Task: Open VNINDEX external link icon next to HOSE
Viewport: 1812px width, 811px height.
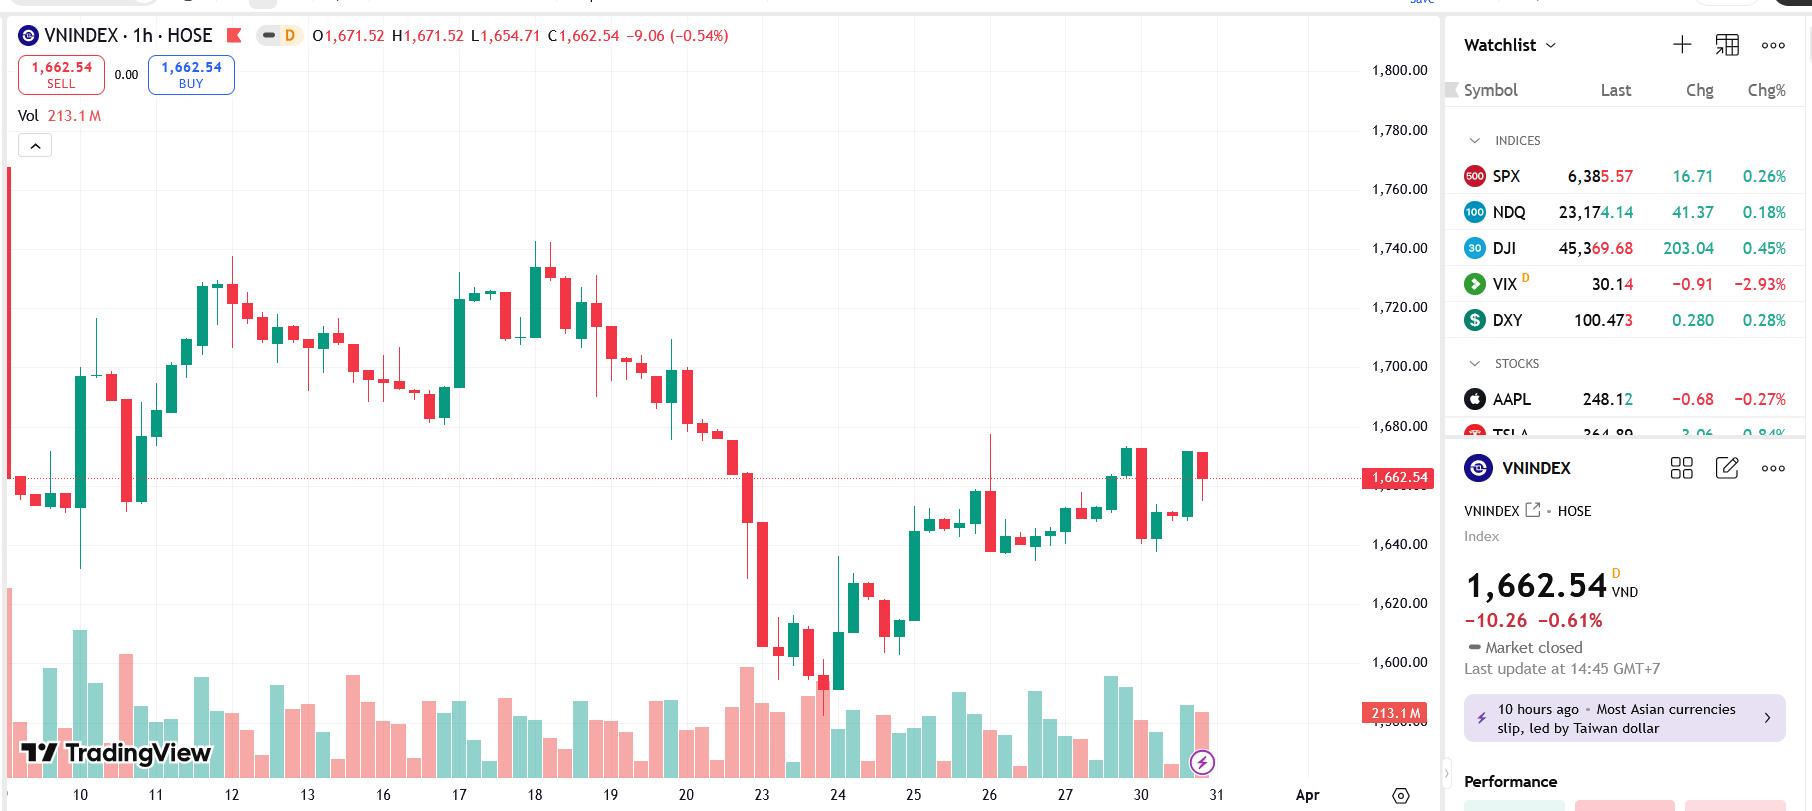Action: [1533, 510]
